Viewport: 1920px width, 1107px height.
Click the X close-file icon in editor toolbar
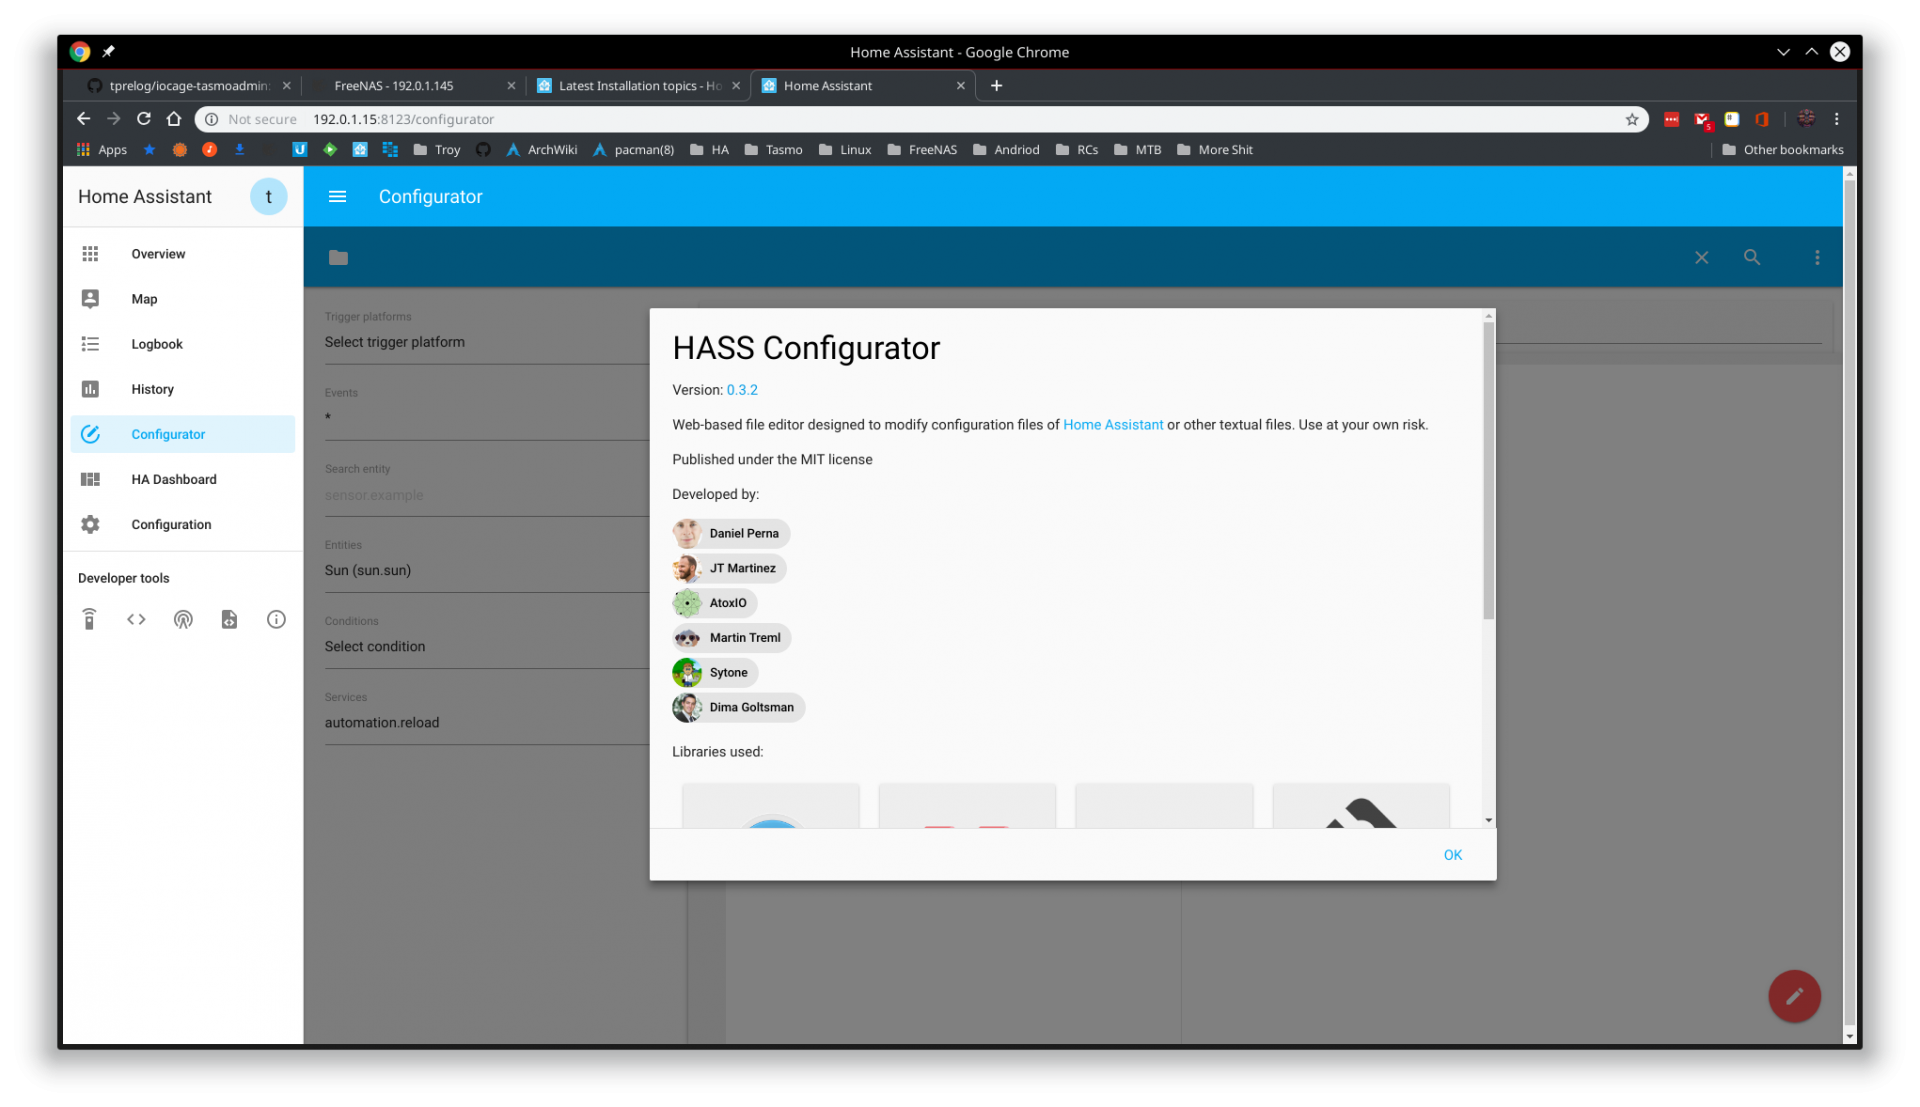point(1701,258)
